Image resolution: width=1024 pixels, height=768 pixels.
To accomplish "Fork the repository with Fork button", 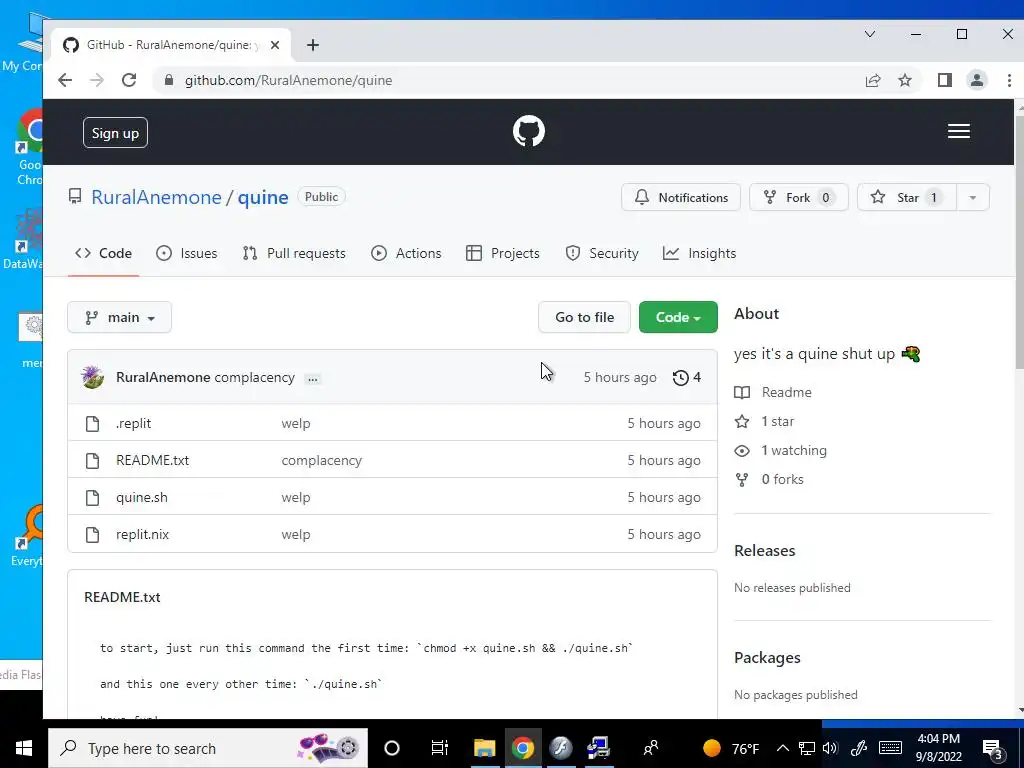I will click(798, 198).
